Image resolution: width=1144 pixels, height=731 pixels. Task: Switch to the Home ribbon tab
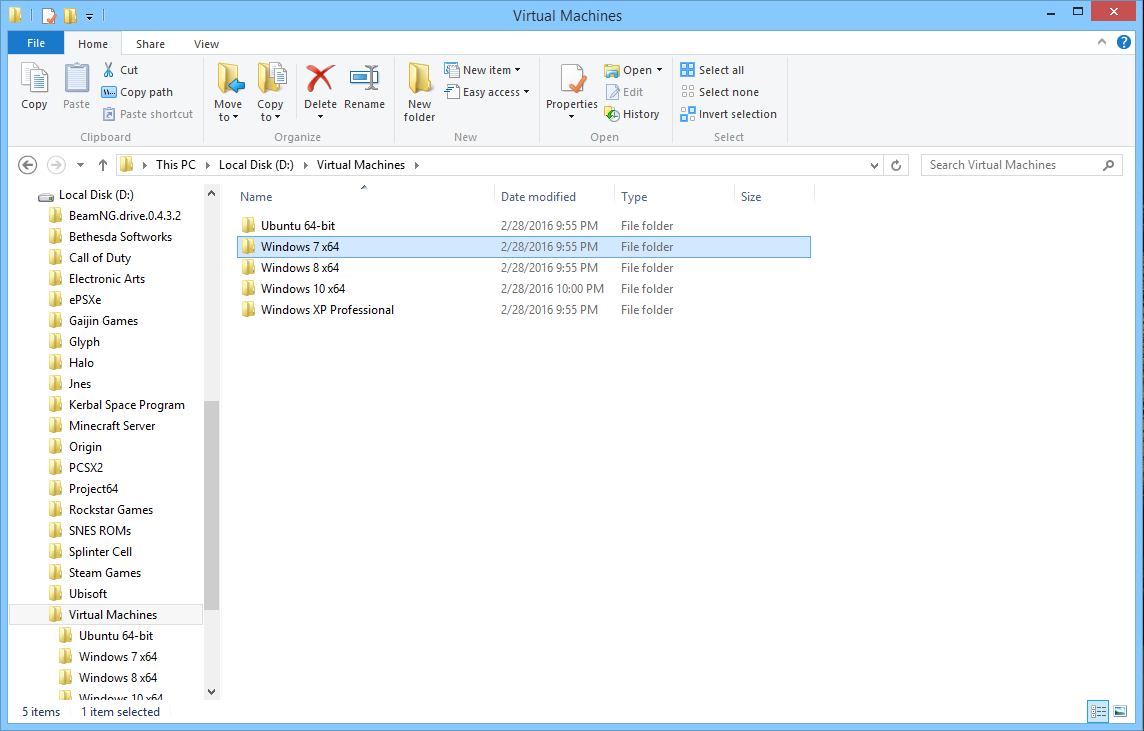[x=93, y=44]
